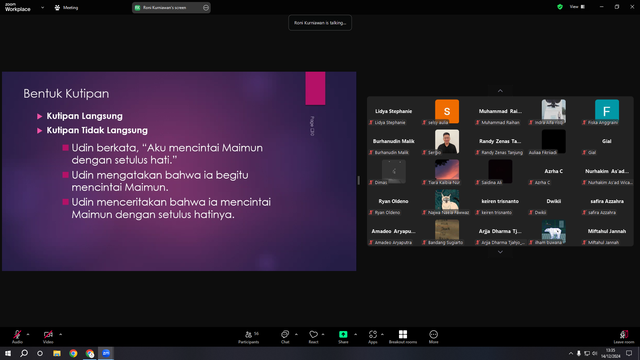Switch to Zoom app icon in taskbar
Viewport: 640px width, 360px height.
click(106, 353)
